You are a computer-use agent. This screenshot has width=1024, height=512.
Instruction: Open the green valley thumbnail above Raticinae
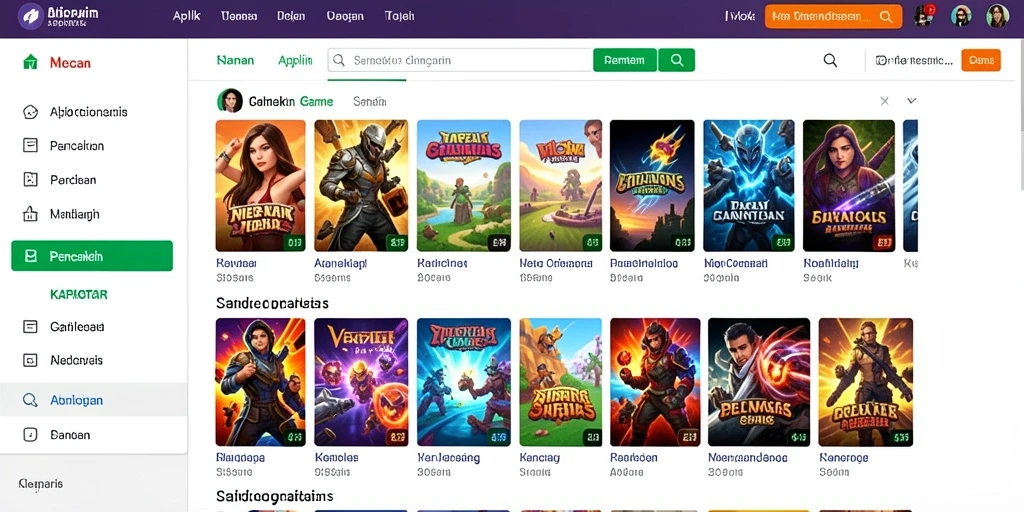pos(464,185)
